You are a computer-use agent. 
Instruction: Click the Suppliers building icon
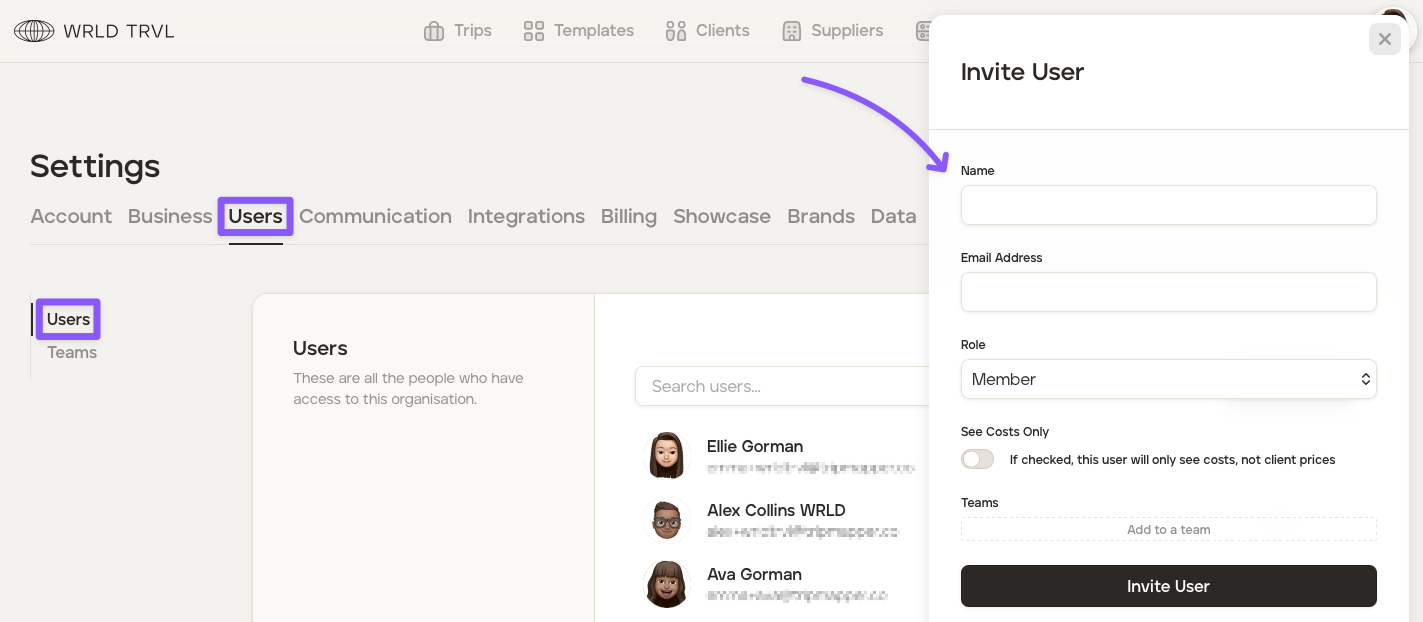pos(792,31)
